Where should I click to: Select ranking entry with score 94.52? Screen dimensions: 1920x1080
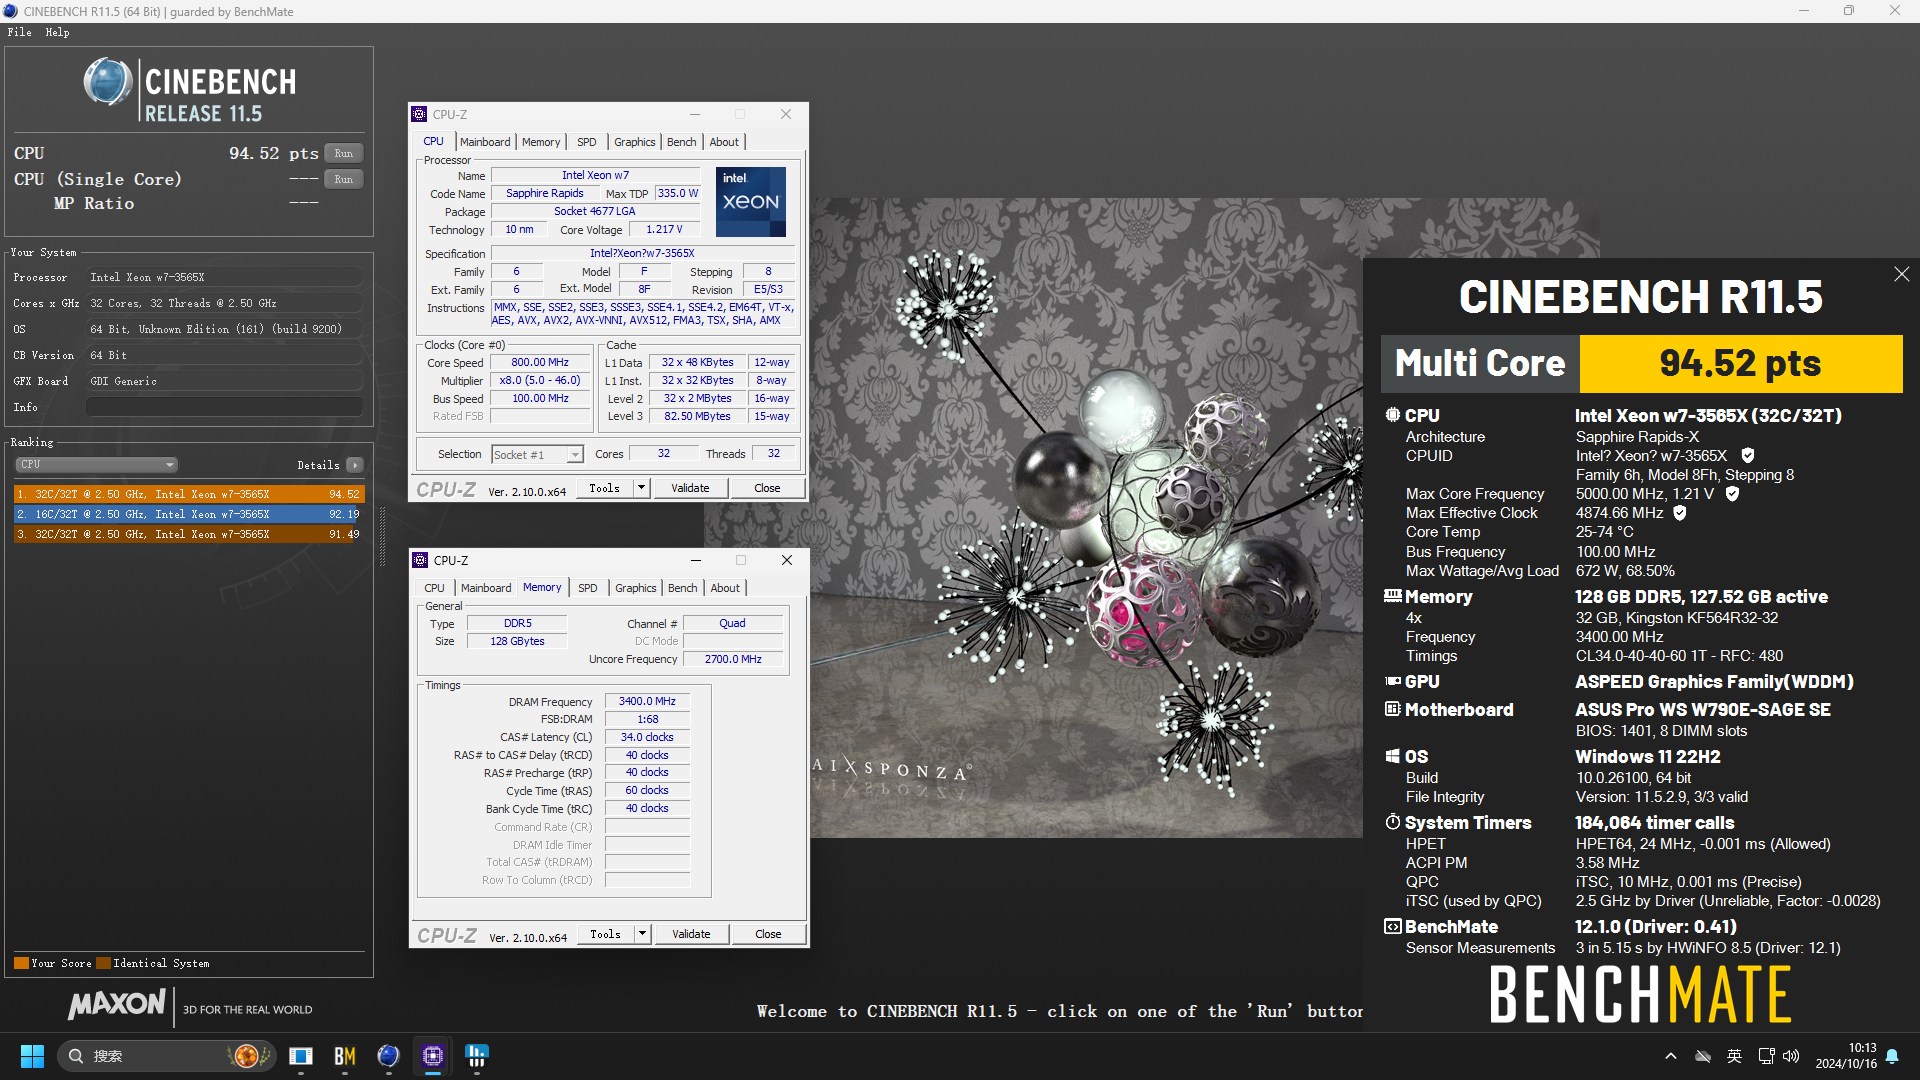coord(189,494)
